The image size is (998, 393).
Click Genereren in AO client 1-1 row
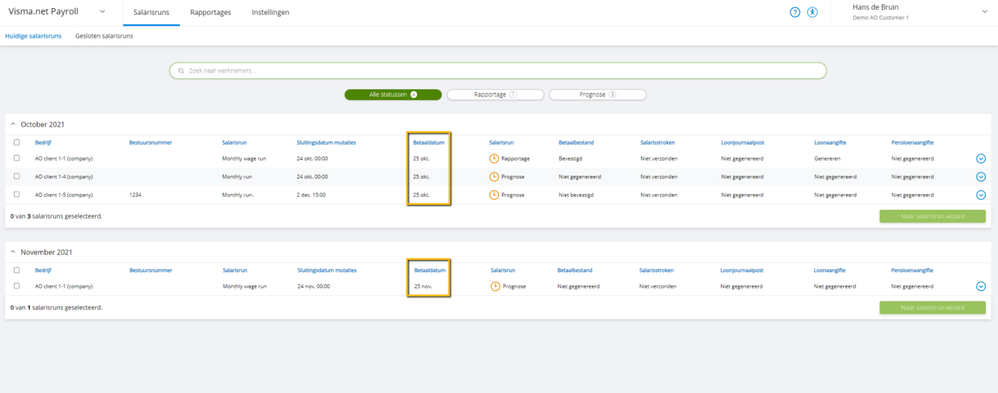coord(826,158)
